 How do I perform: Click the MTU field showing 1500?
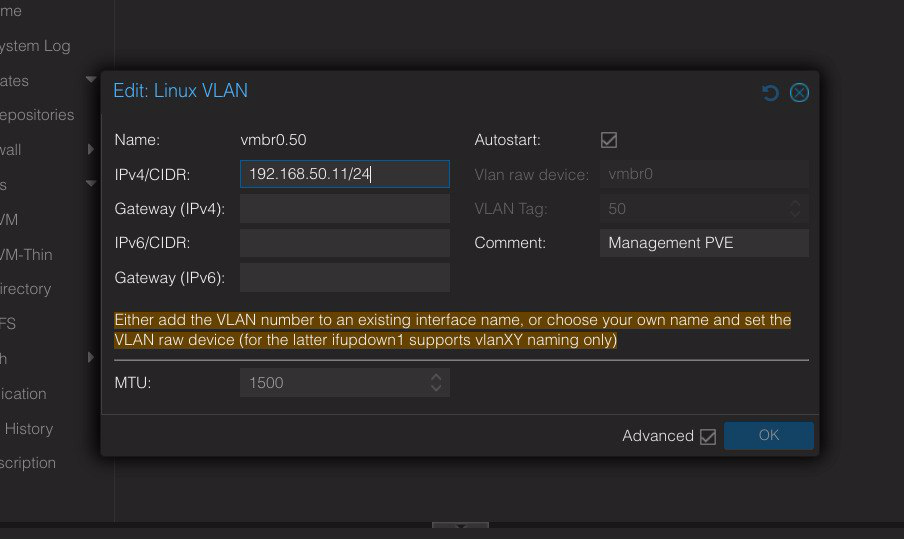coord(334,383)
